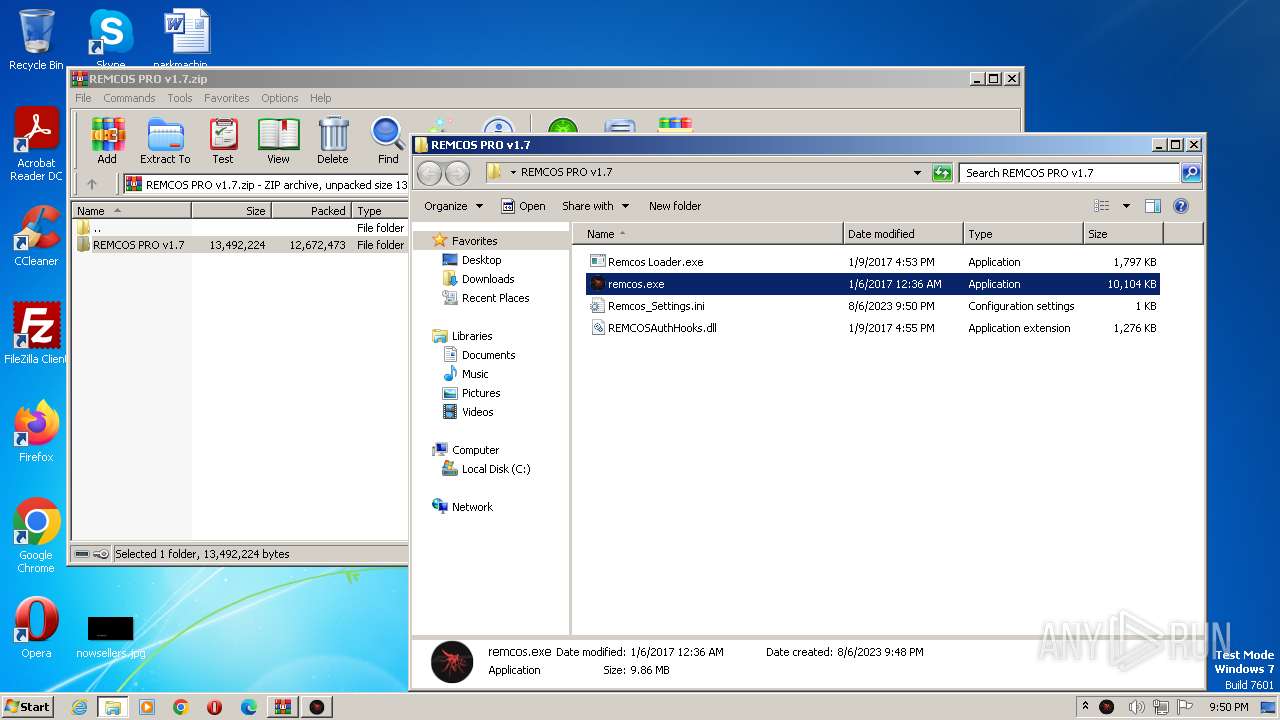
Task: Select the Remcos Loader.exe file
Action: tap(873, 262)
